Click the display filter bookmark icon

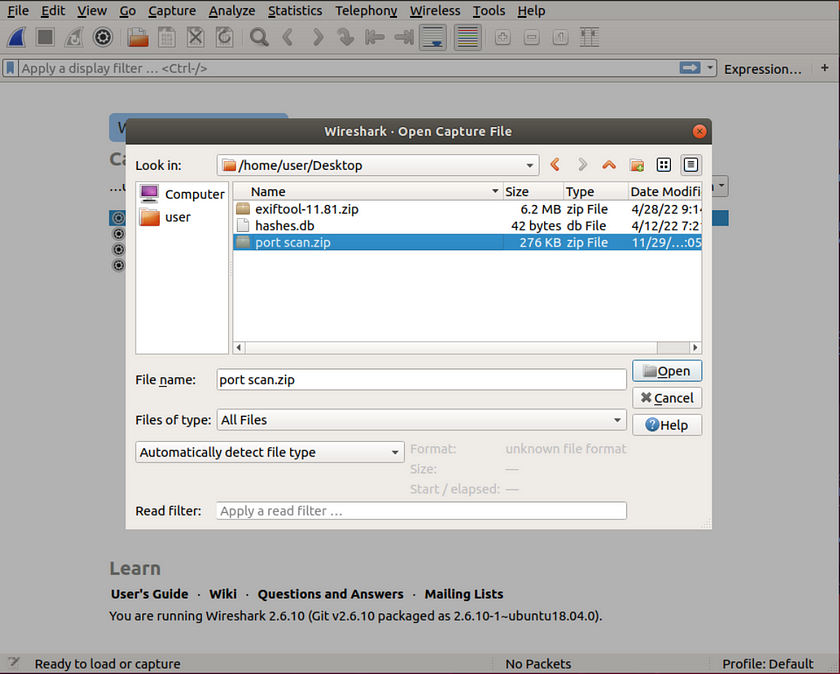pos(10,69)
